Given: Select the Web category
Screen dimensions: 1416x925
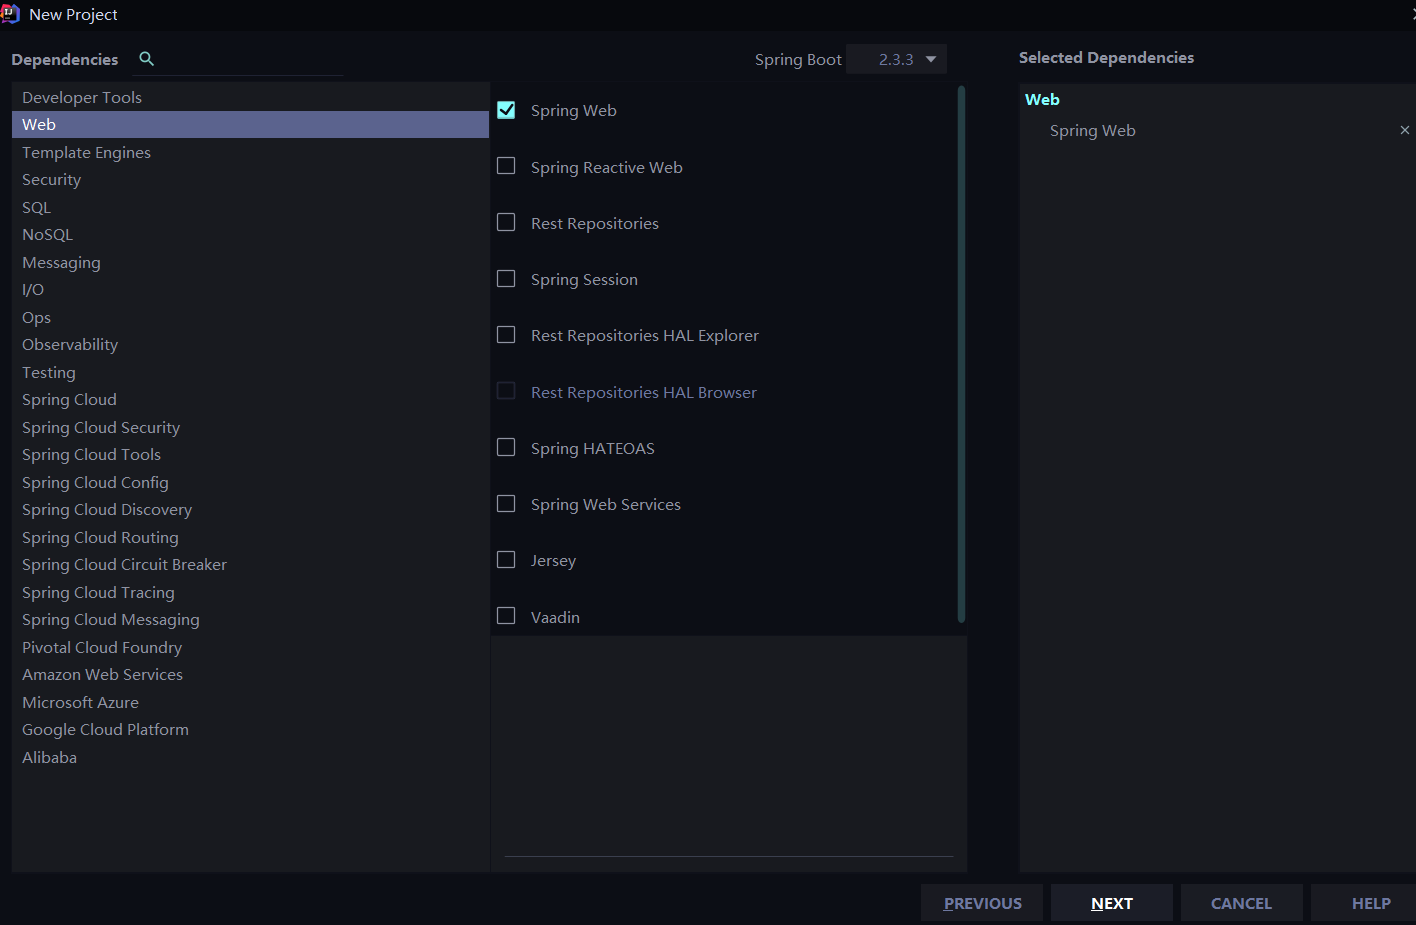Looking at the screenshot, I should click(250, 124).
